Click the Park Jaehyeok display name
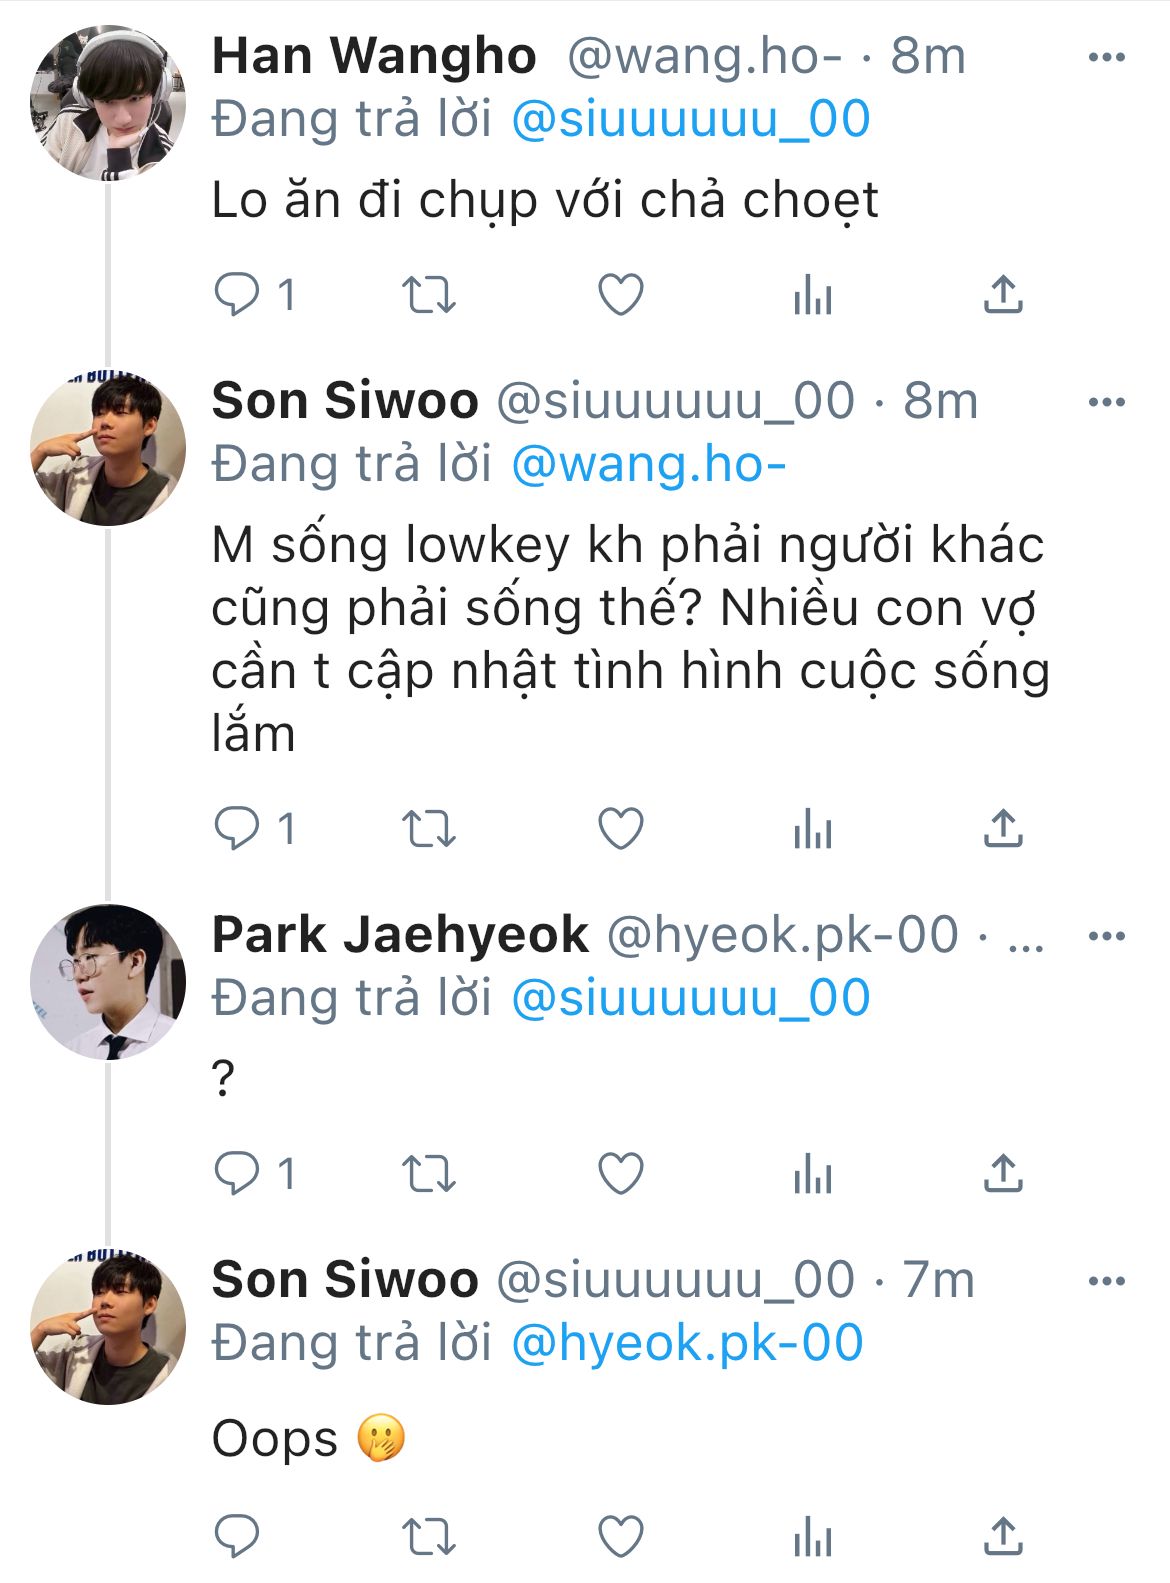The image size is (1170, 1583). pyautogui.click(x=400, y=936)
